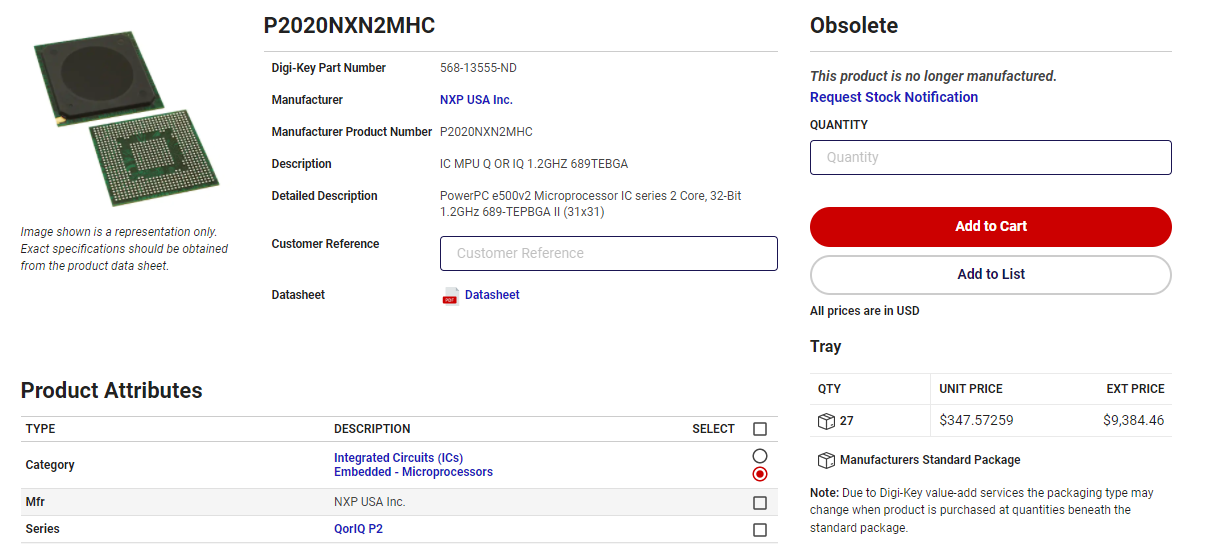Open the Request Stock Notification link
The width and height of the screenshot is (1219, 544).
click(x=894, y=97)
